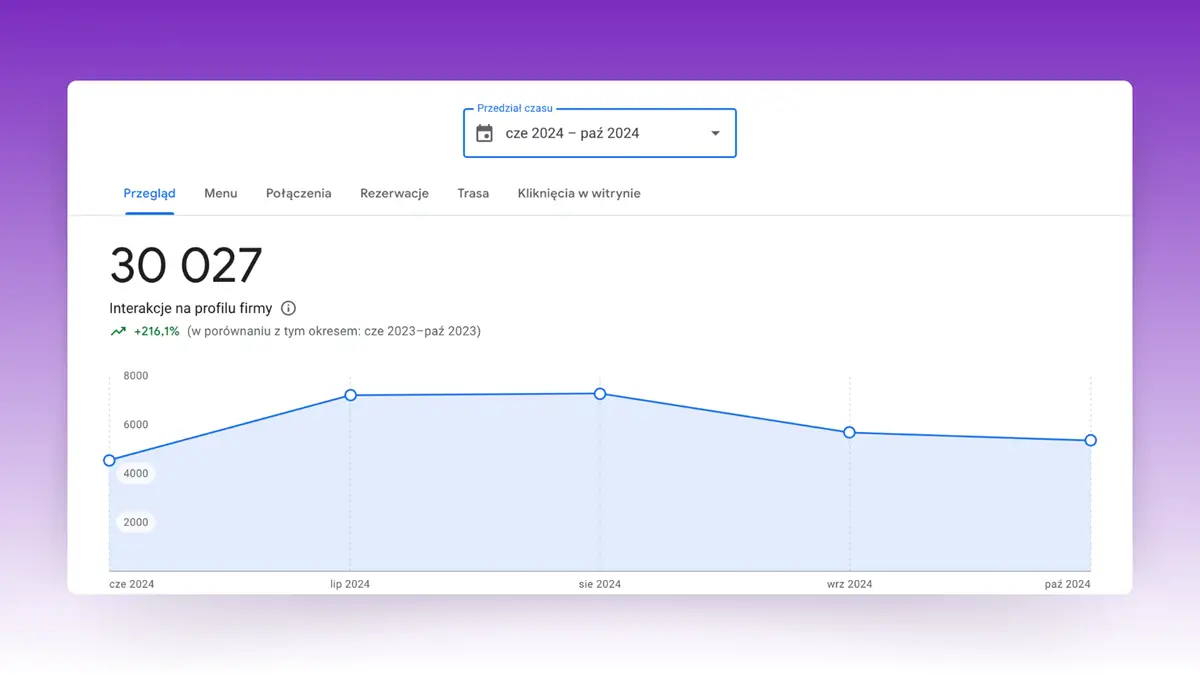
Task: Select the wrz 2024 chart data point
Action: pos(849,432)
